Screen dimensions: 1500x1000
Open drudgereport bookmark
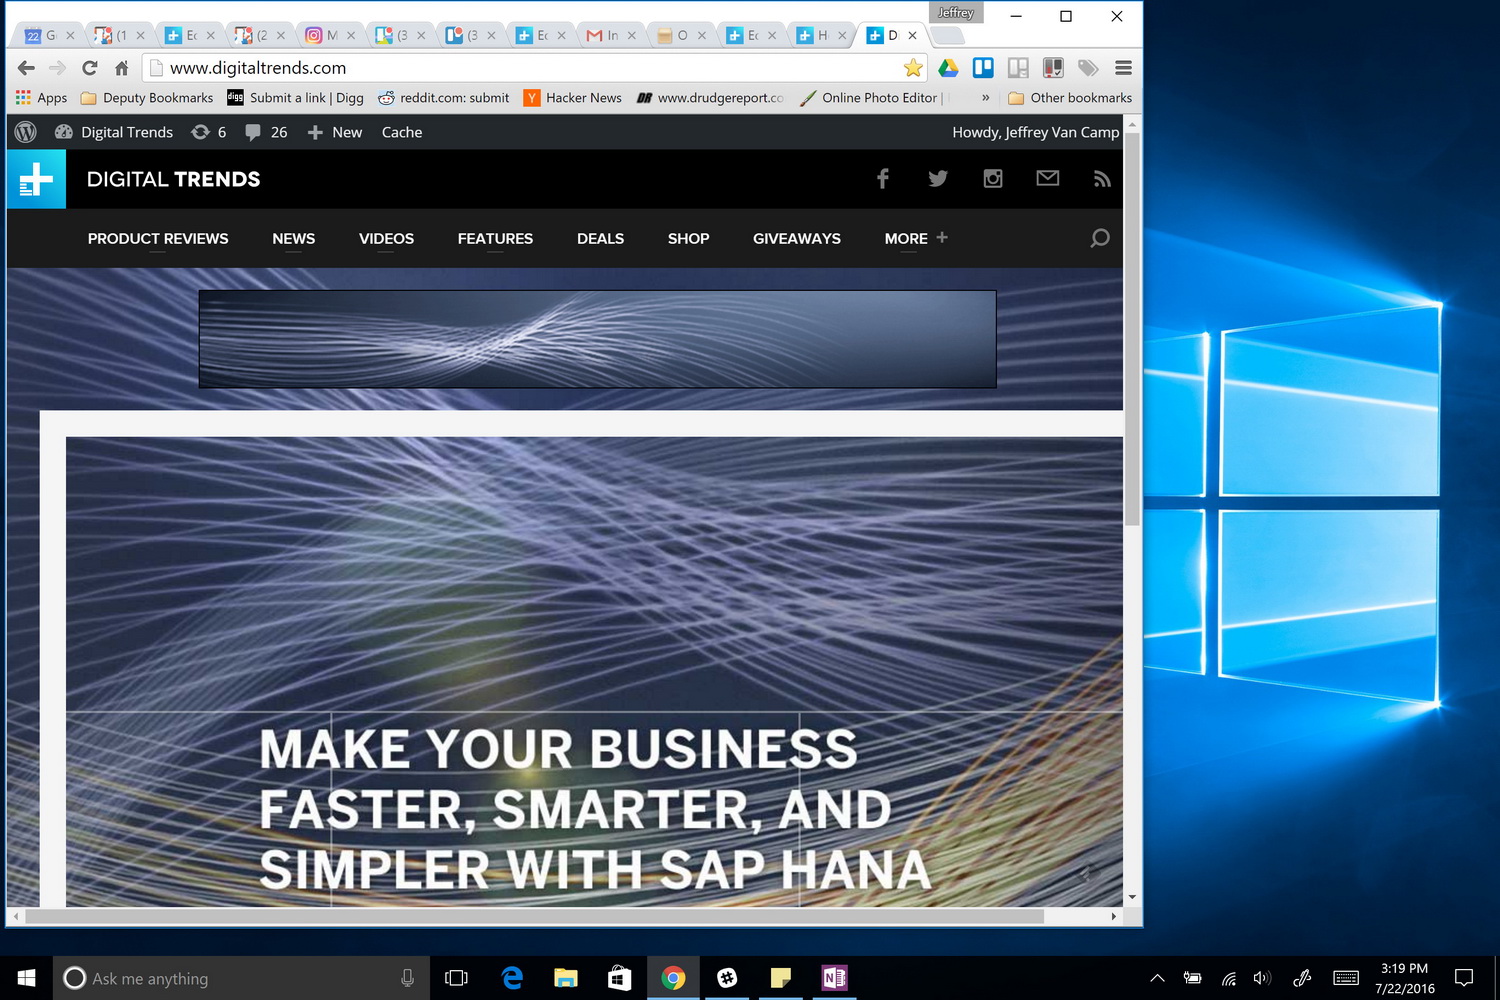710,98
